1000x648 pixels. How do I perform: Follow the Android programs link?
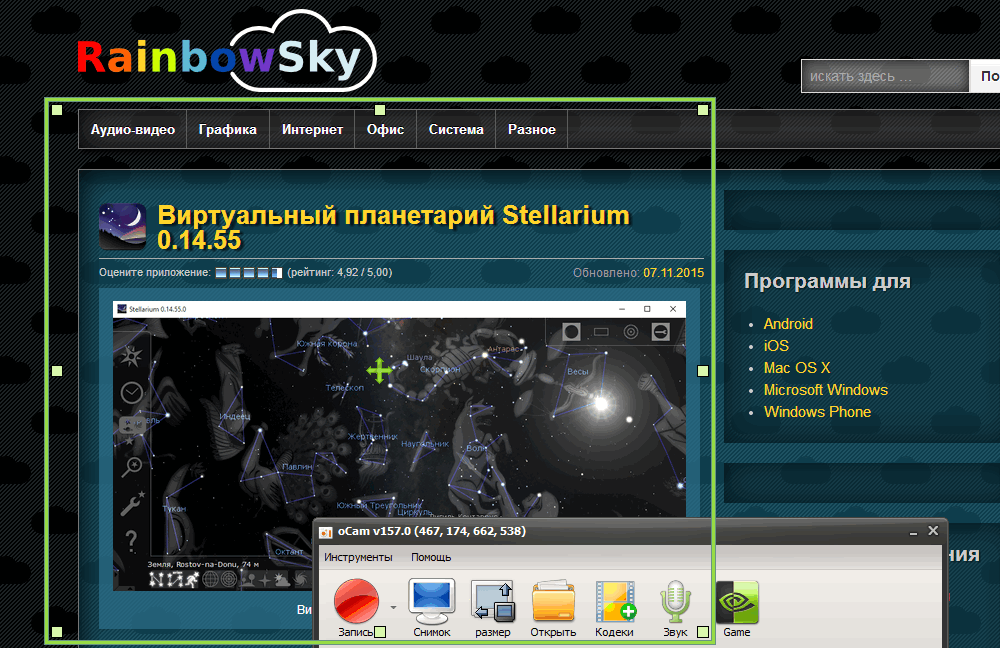(788, 324)
